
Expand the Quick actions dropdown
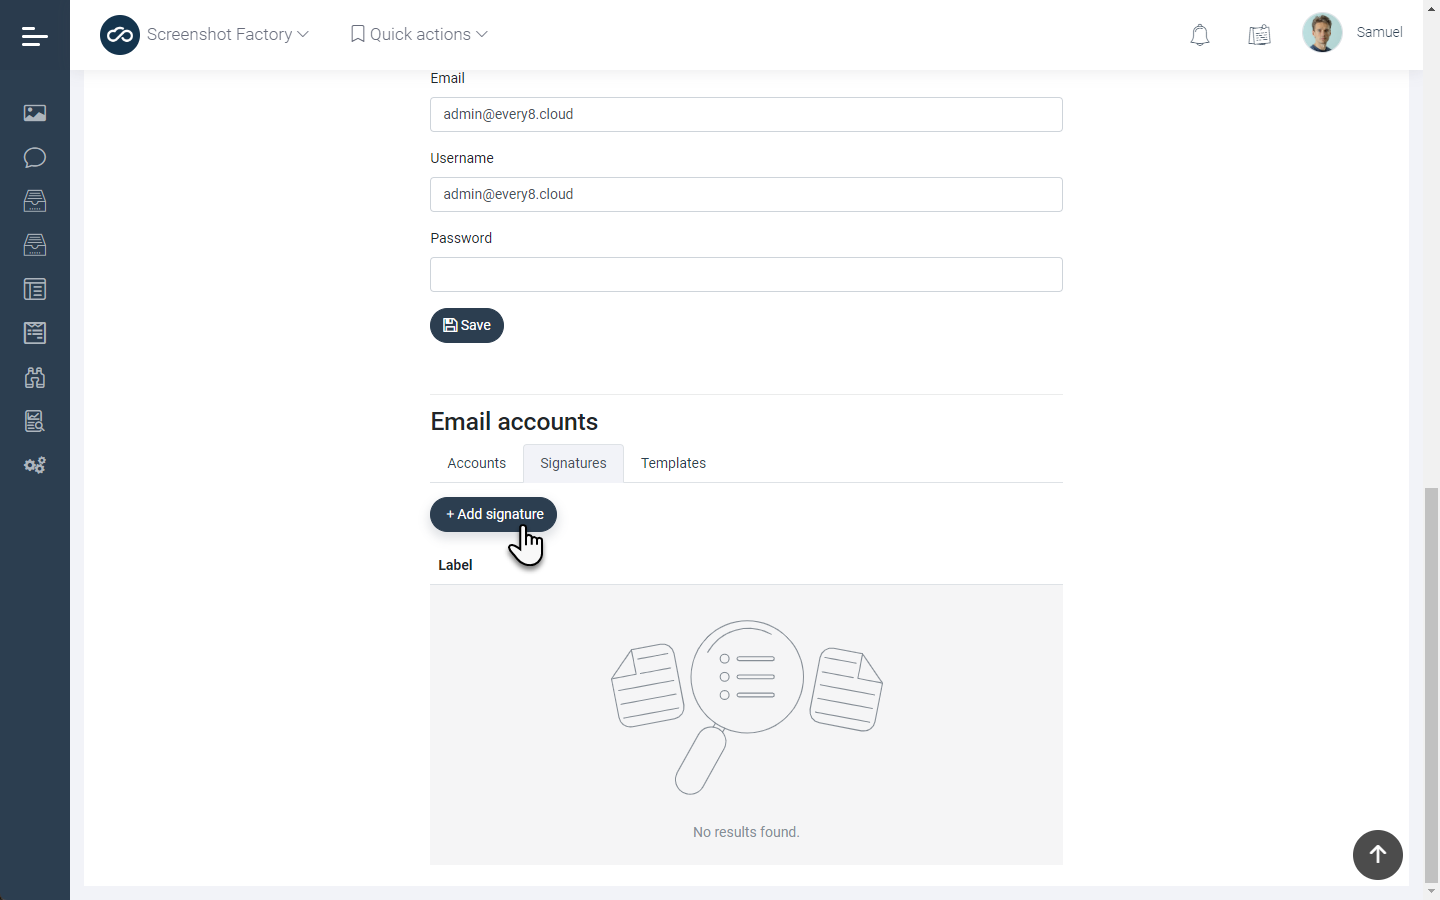coord(419,34)
